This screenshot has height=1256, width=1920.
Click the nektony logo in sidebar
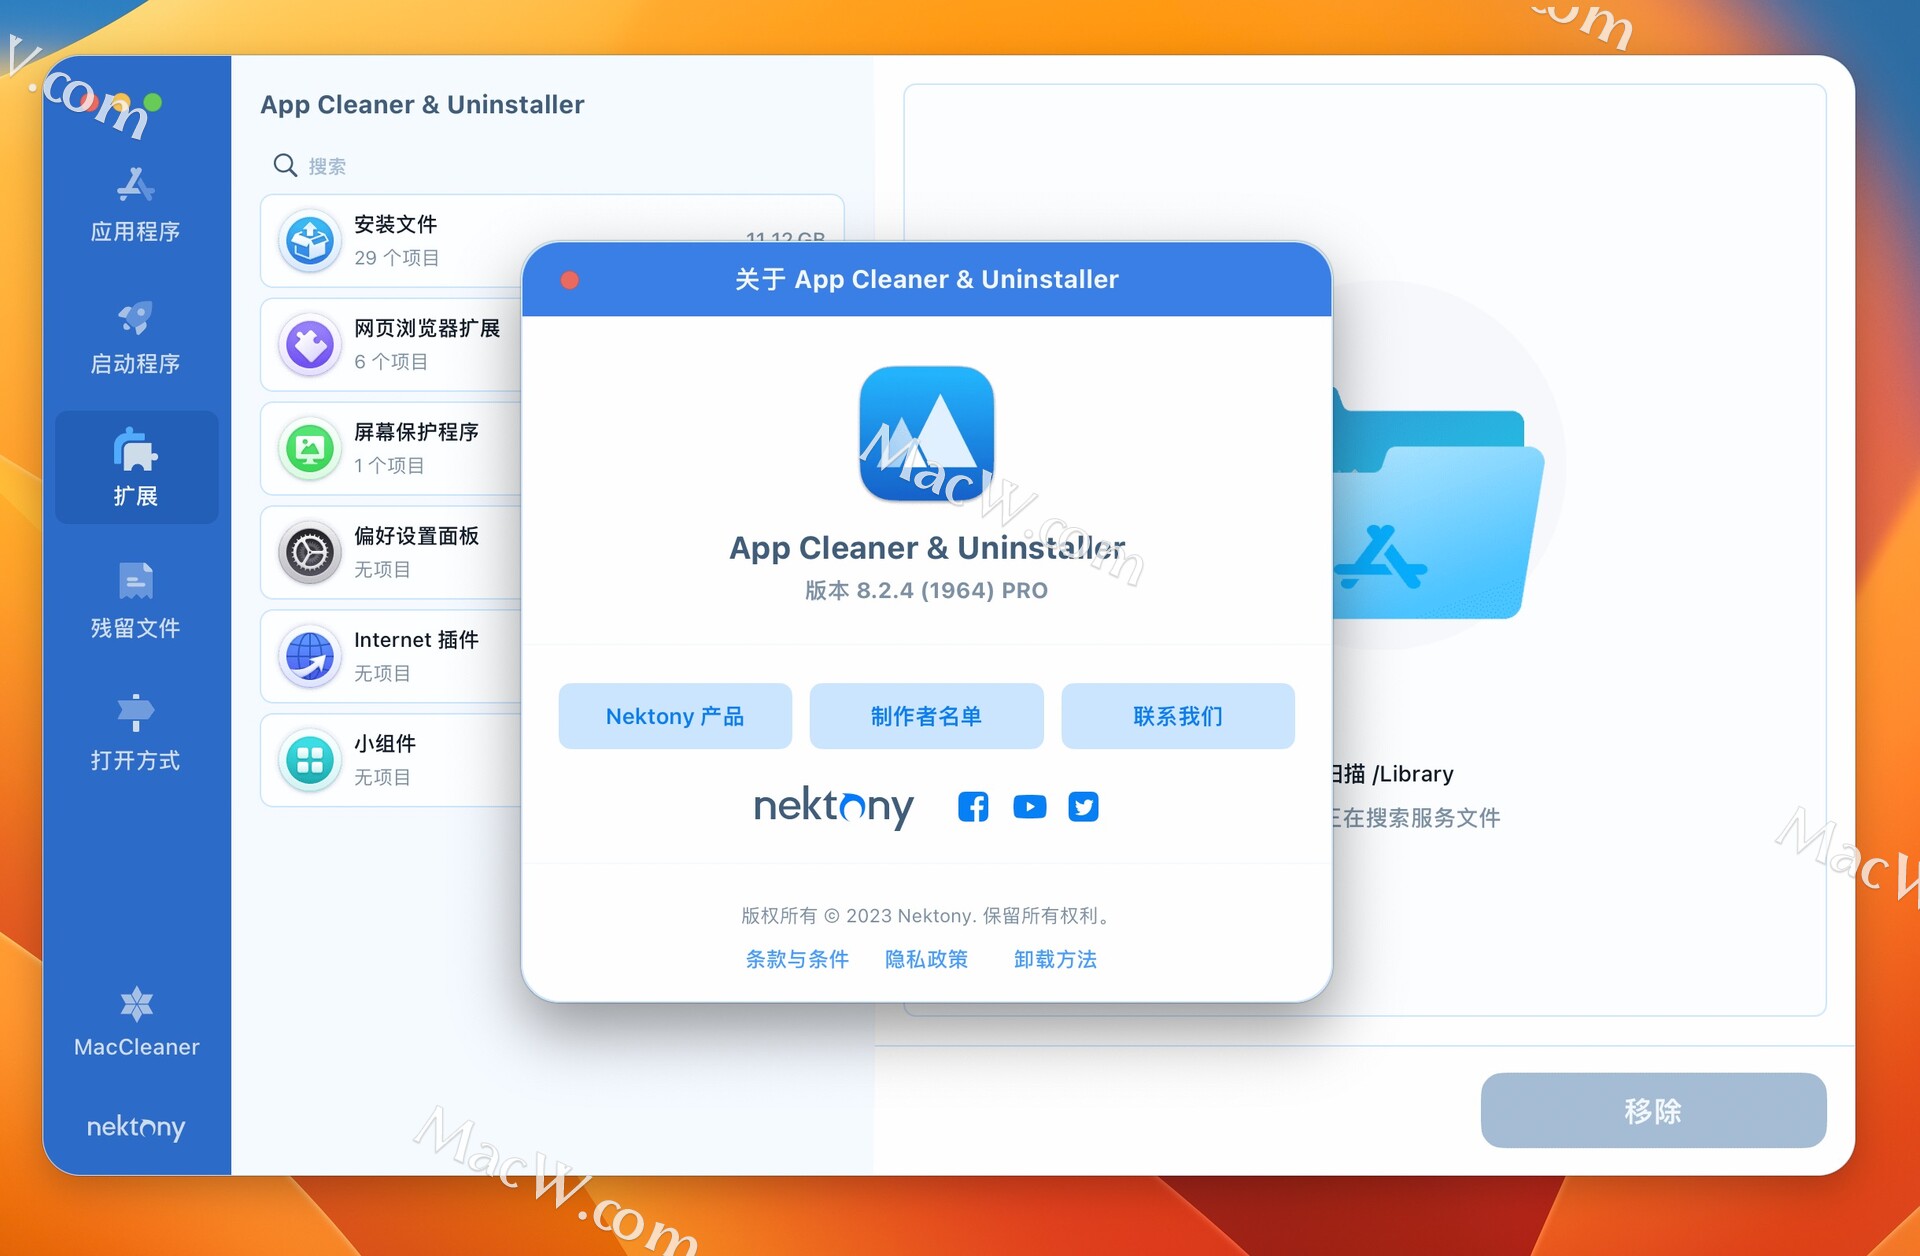click(x=136, y=1127)
